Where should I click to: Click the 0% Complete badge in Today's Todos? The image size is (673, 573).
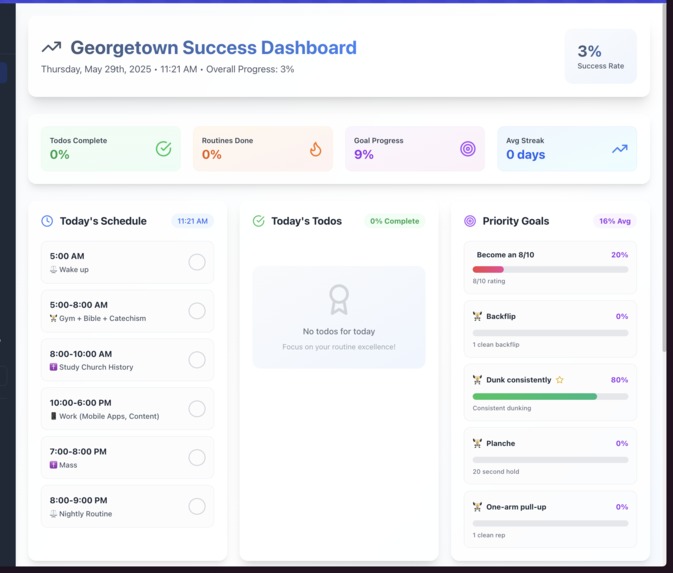tap(394, 221)
